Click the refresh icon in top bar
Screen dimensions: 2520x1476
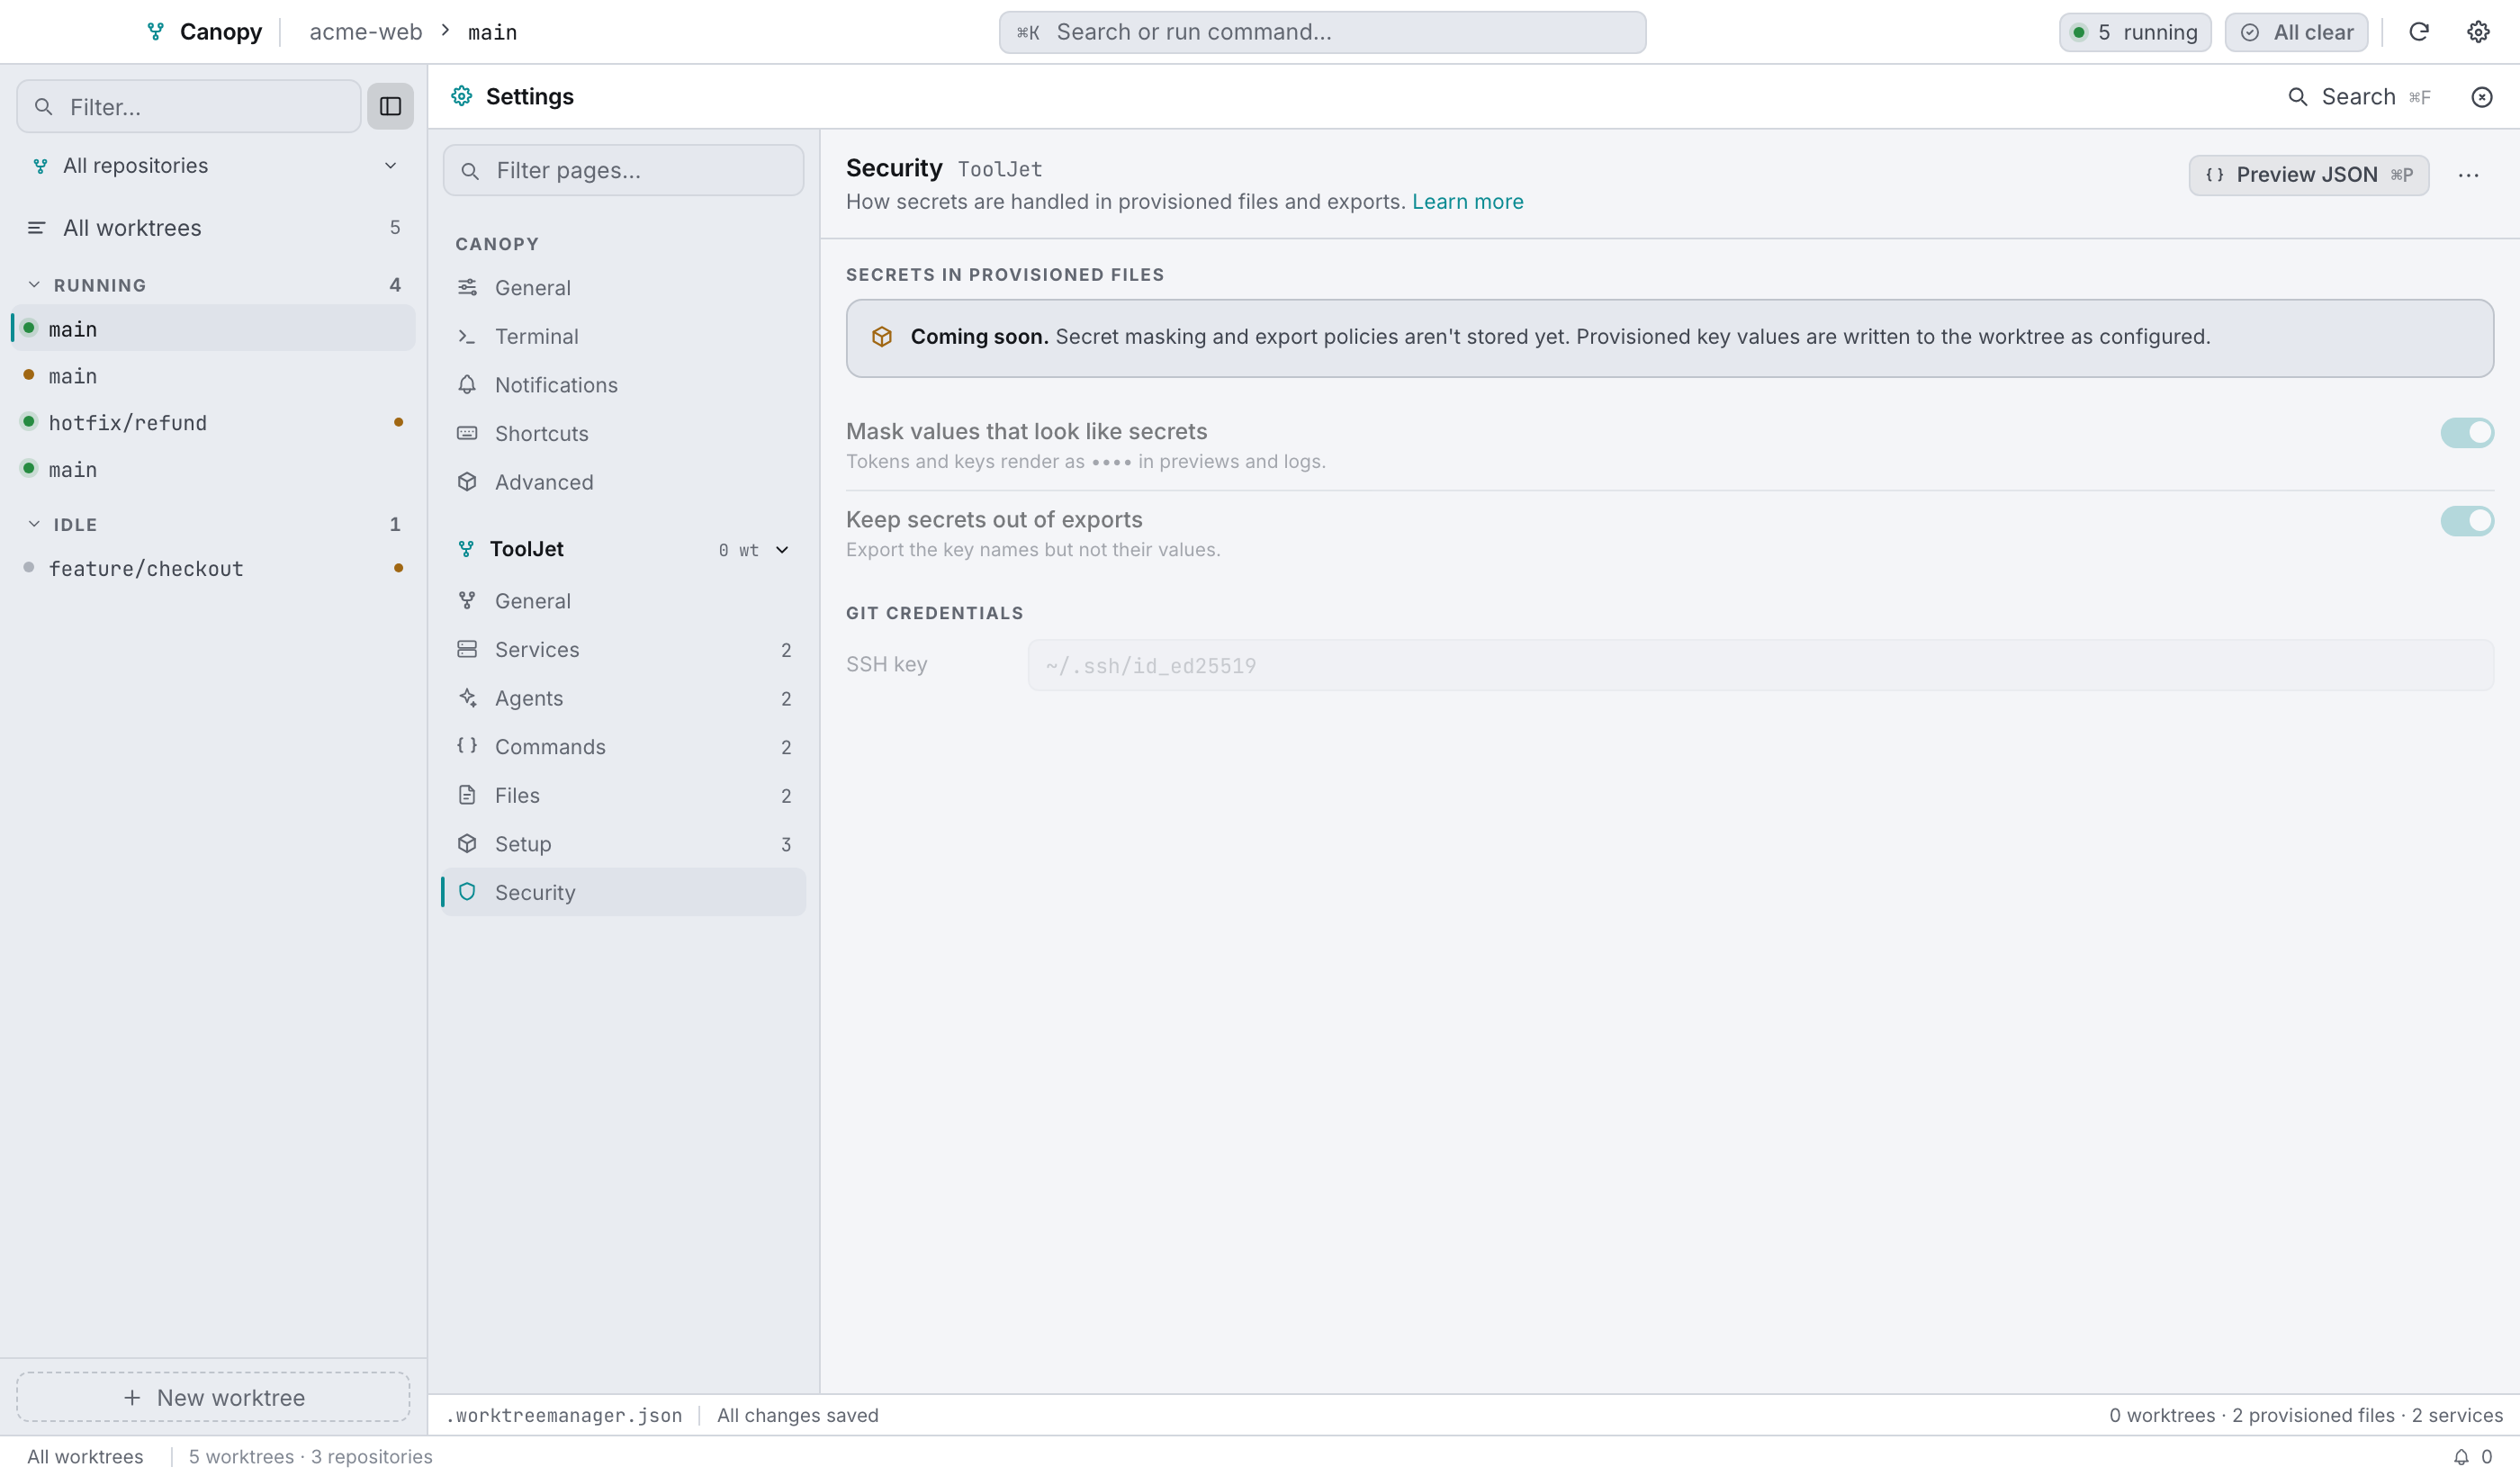coord(2418,32)
